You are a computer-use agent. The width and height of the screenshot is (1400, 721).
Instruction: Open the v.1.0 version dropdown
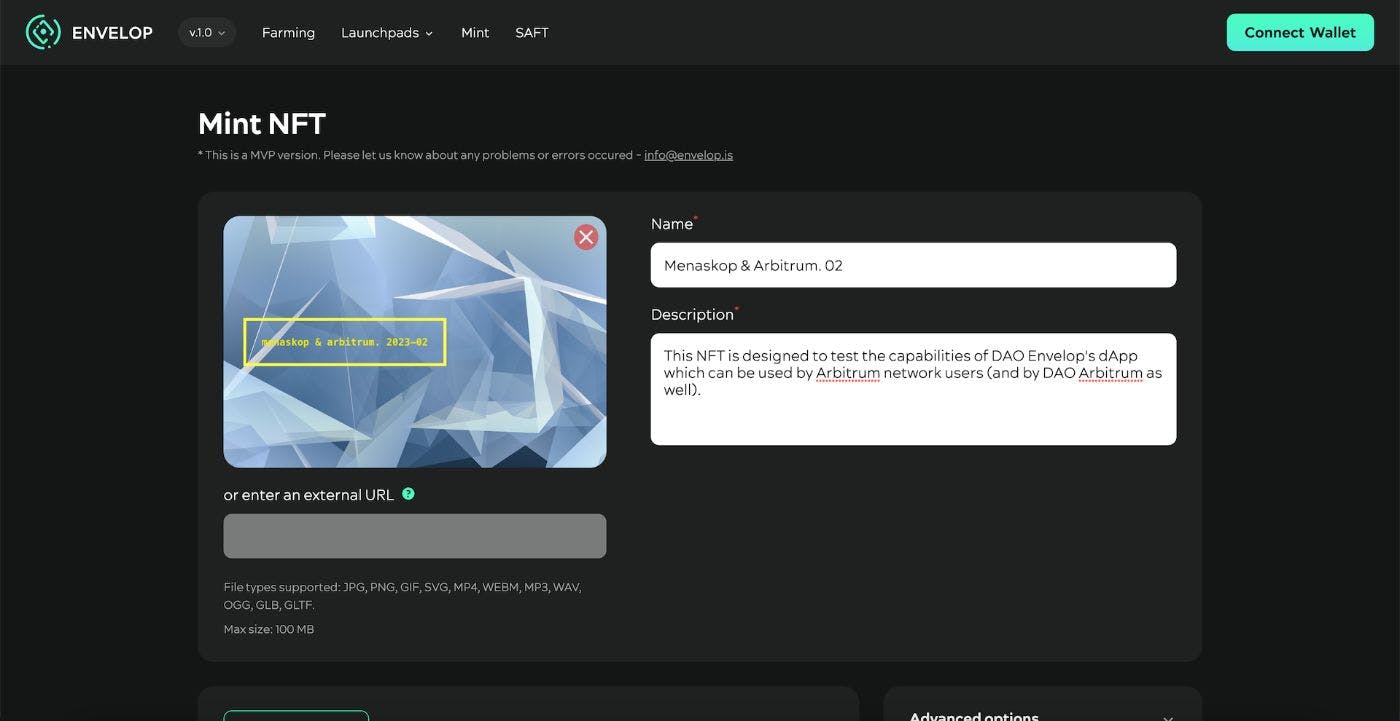pos(207,33)
